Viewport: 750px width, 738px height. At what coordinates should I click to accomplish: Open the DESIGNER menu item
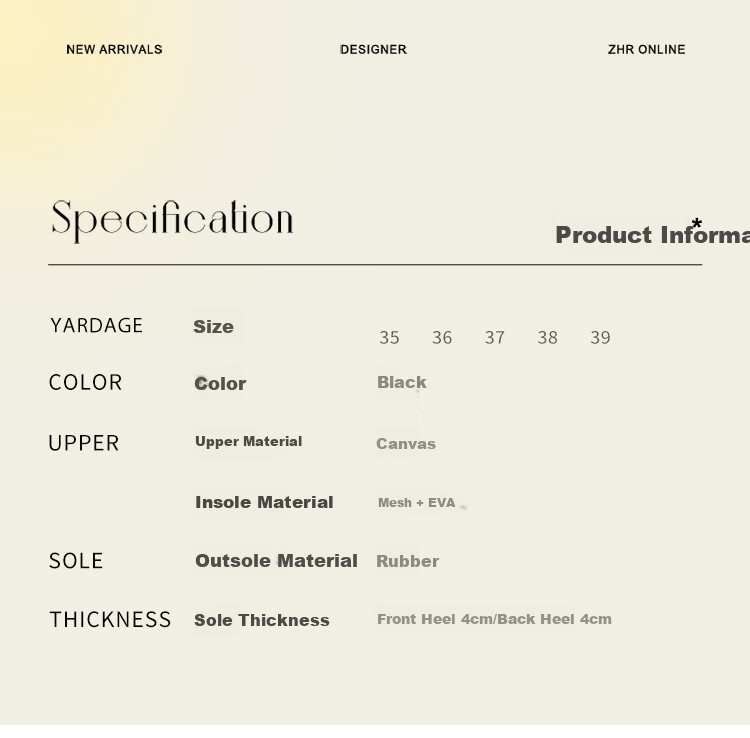(373, 50)
